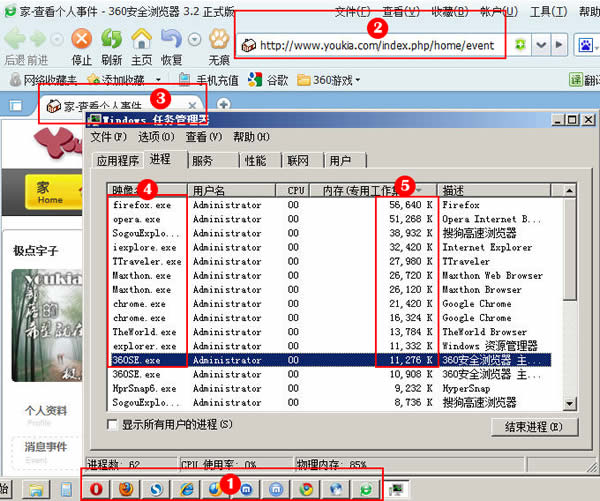Open Internet Explorer icon on the taskbar
This screenshot has width=600, height=501.
click(186, 489)
